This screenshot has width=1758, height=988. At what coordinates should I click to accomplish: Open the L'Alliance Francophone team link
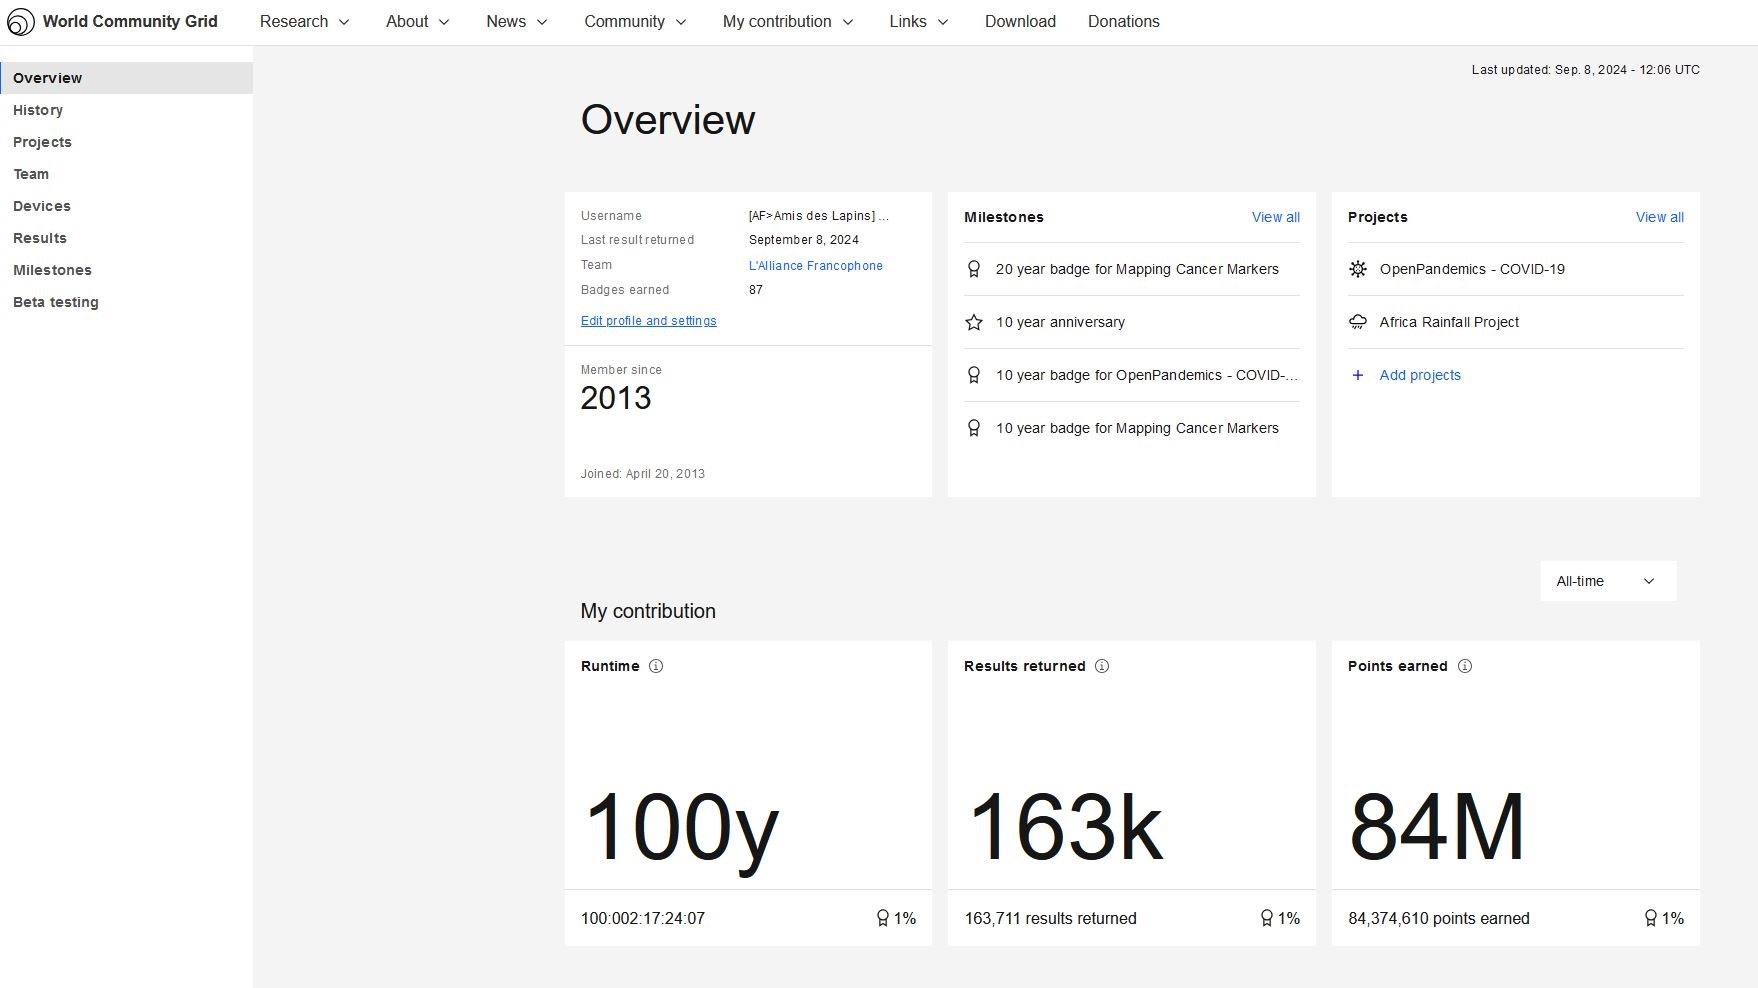pyautogui.click(x=816, y=266)
